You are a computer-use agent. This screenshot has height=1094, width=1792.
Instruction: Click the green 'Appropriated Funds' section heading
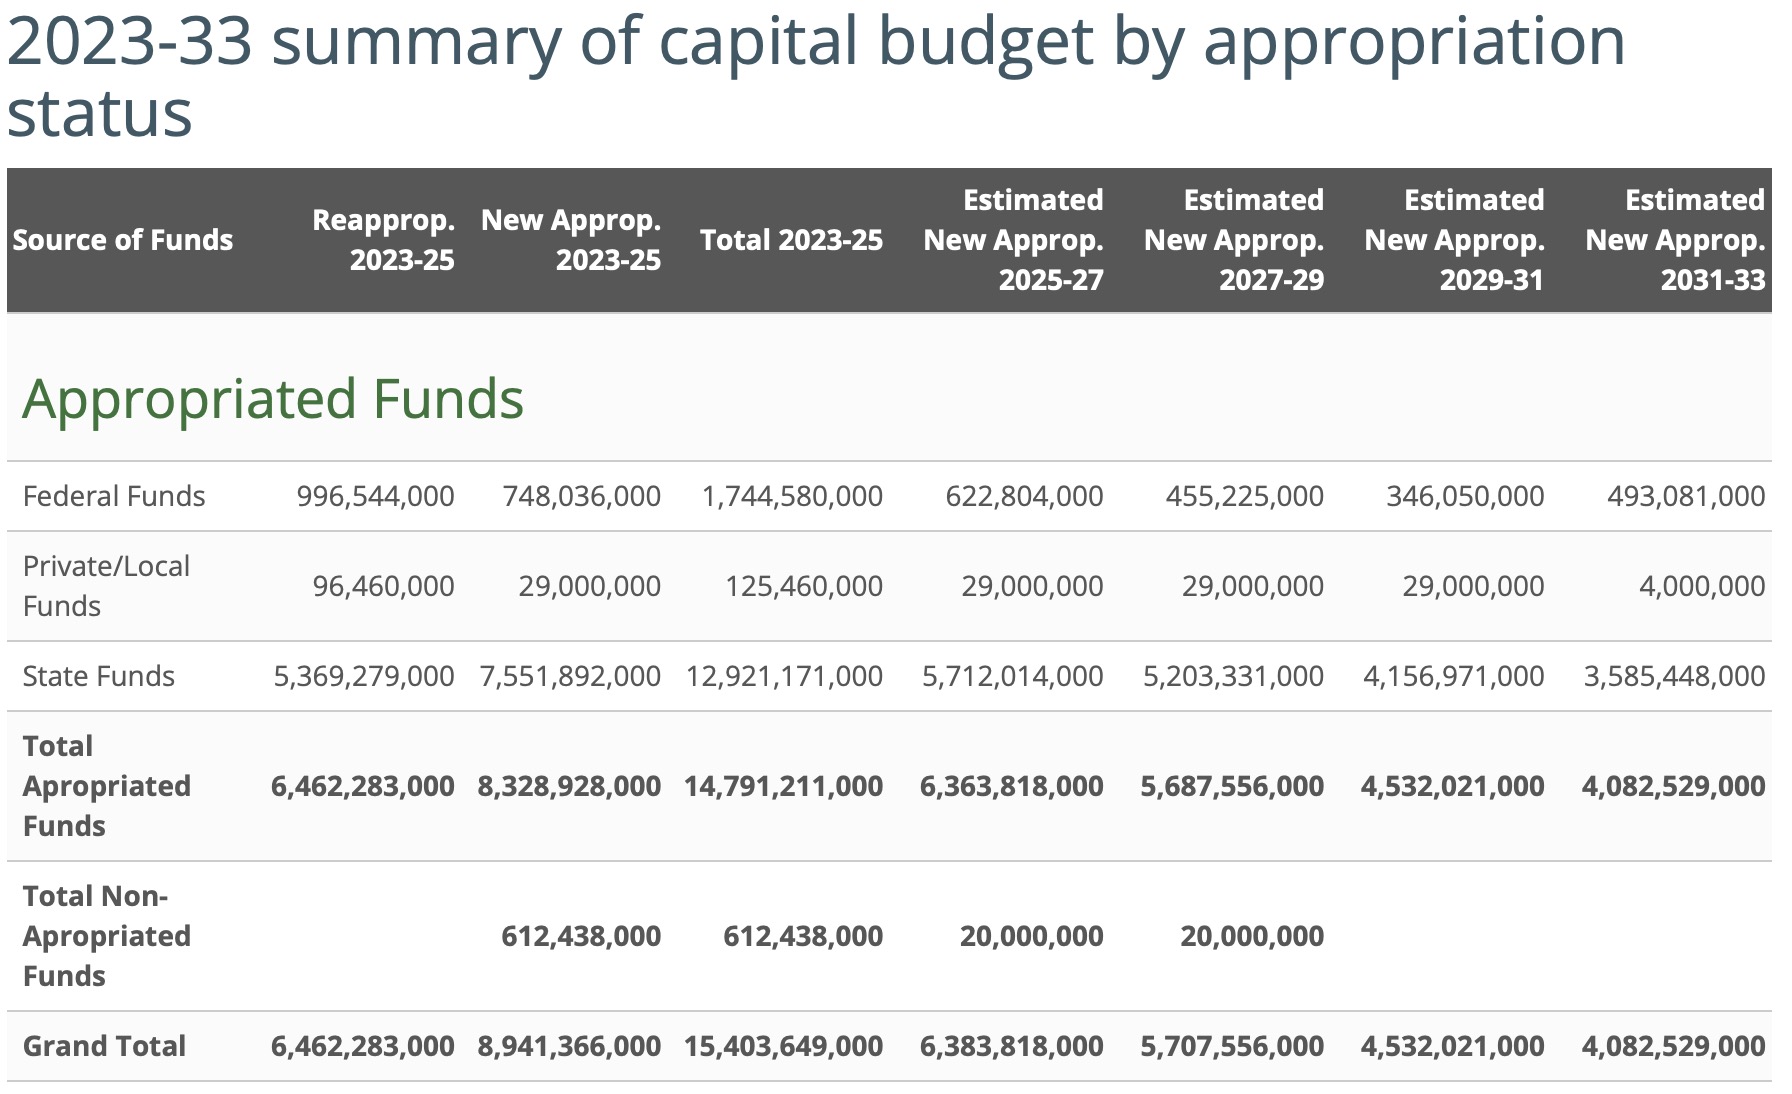[x=273, y=399]
